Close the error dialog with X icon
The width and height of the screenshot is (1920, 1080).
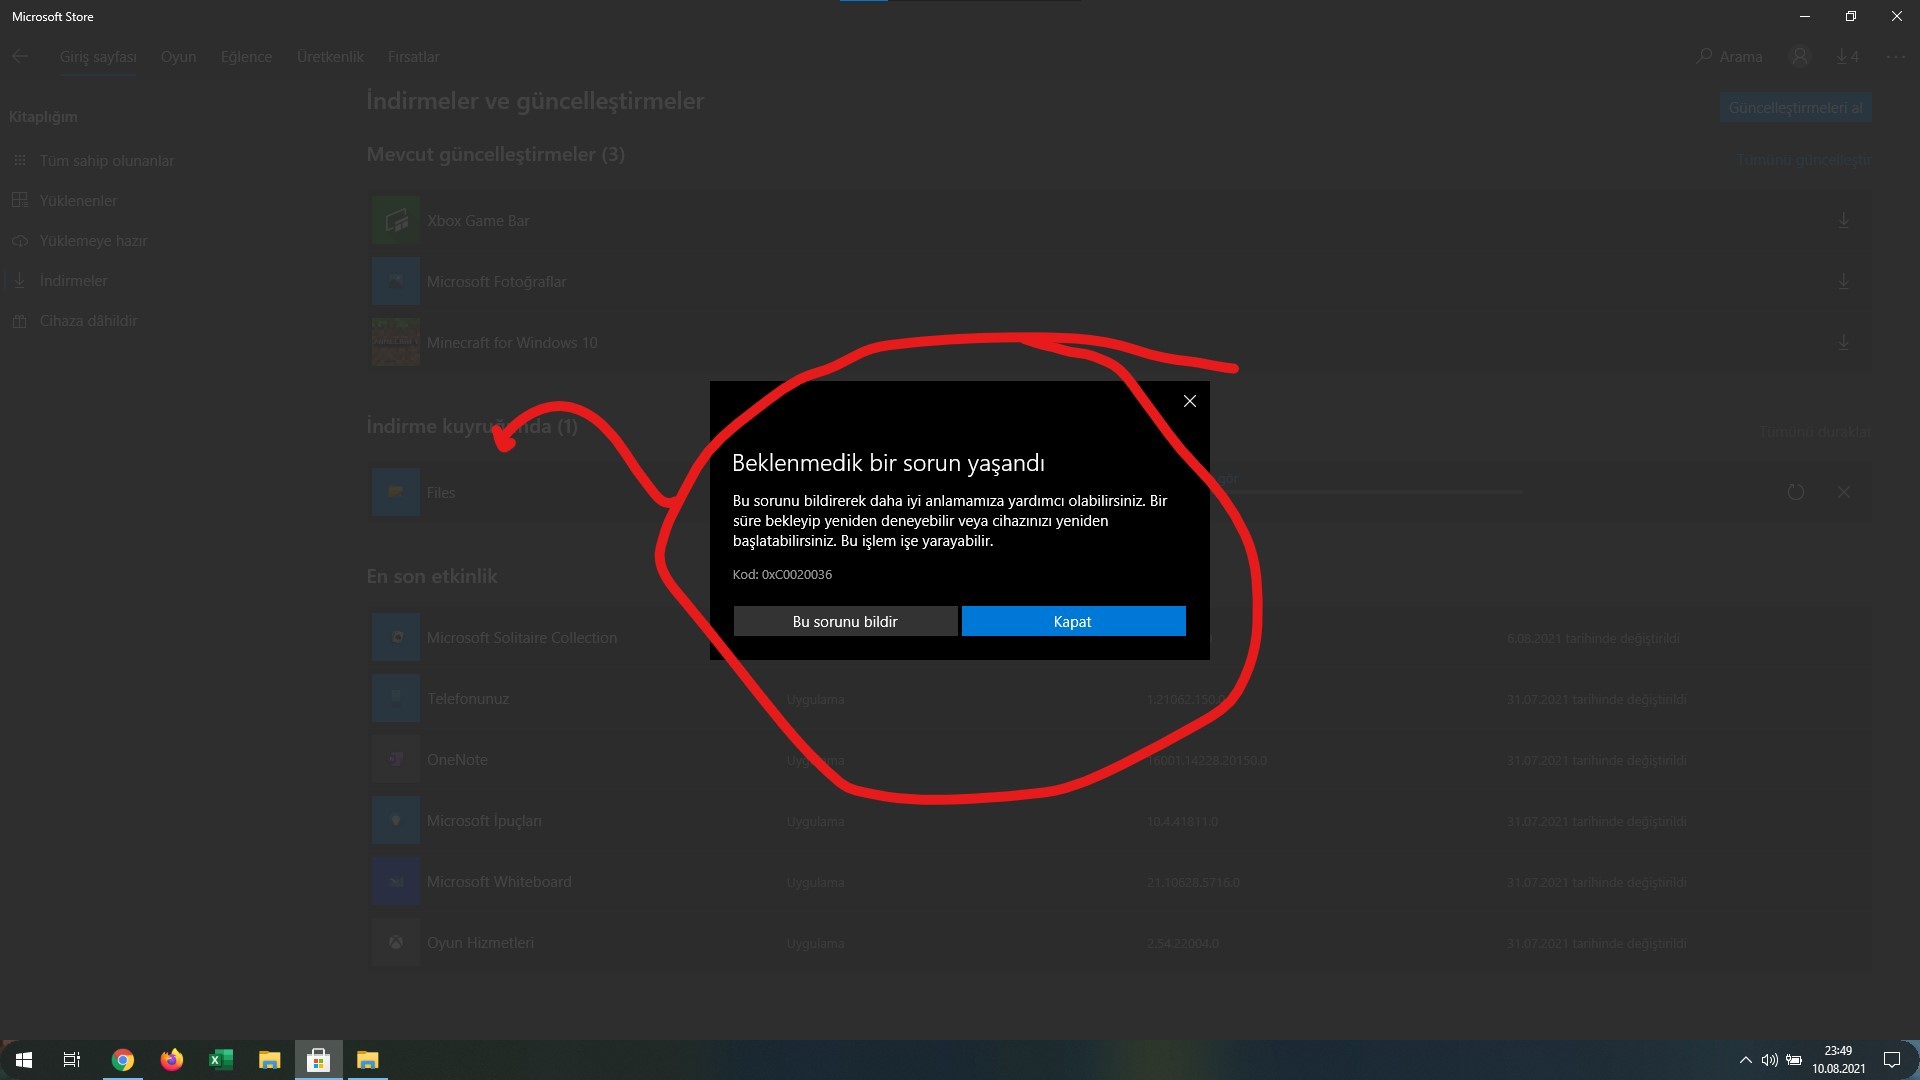pyautogui.click(x=1189, y=401)
